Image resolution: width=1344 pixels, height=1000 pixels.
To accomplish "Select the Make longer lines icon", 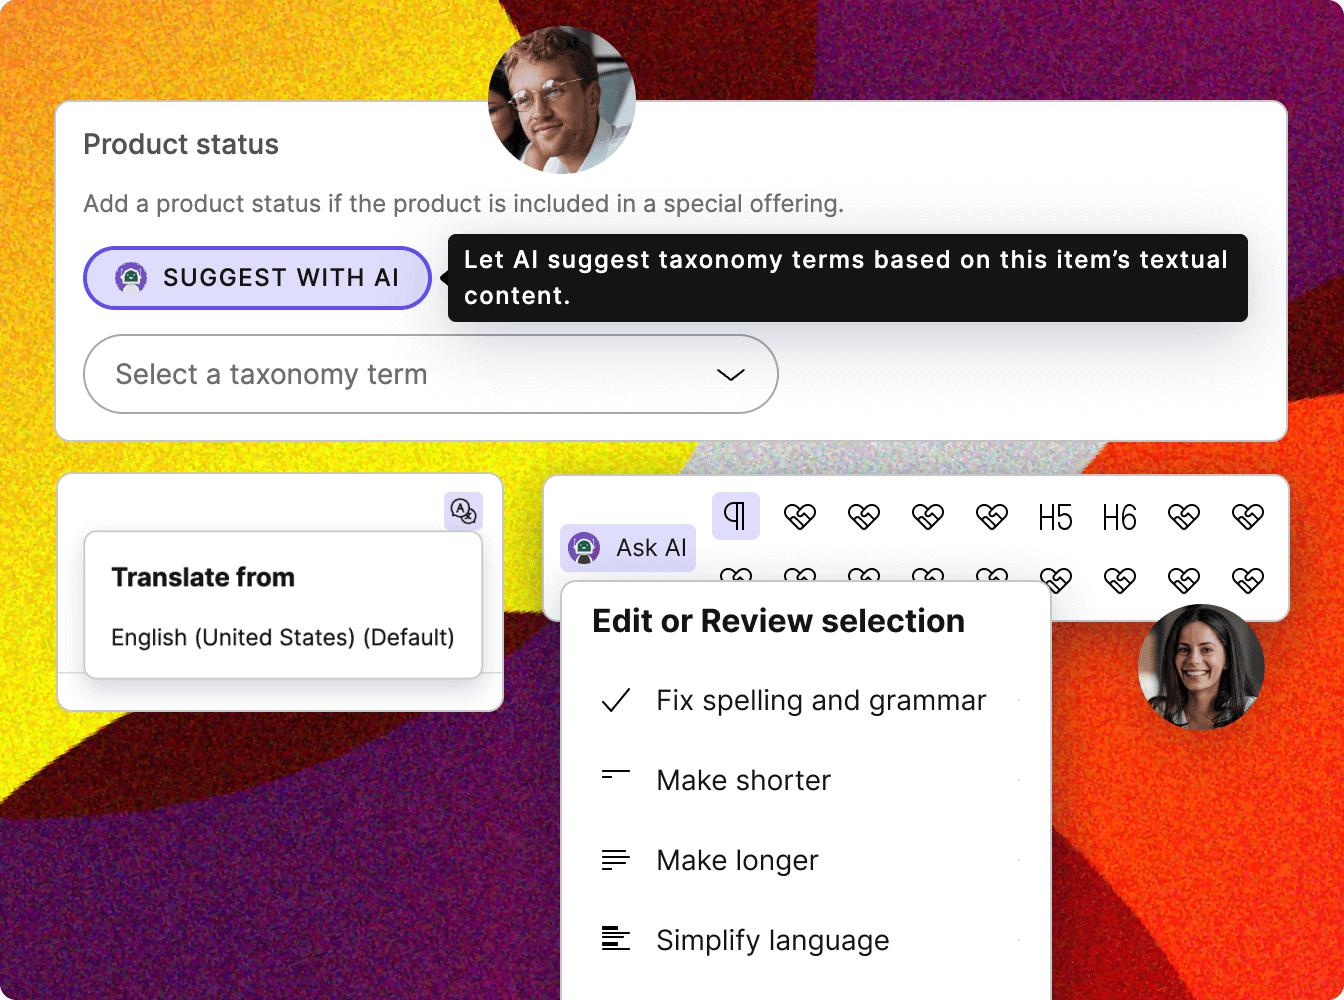I will (x=617, y=858).
